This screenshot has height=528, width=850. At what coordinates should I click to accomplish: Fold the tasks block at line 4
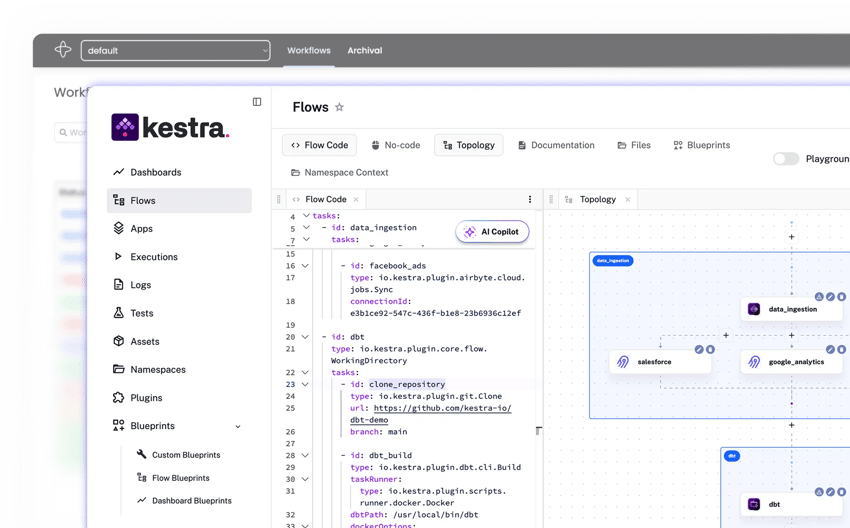click(x=306, y=216)
